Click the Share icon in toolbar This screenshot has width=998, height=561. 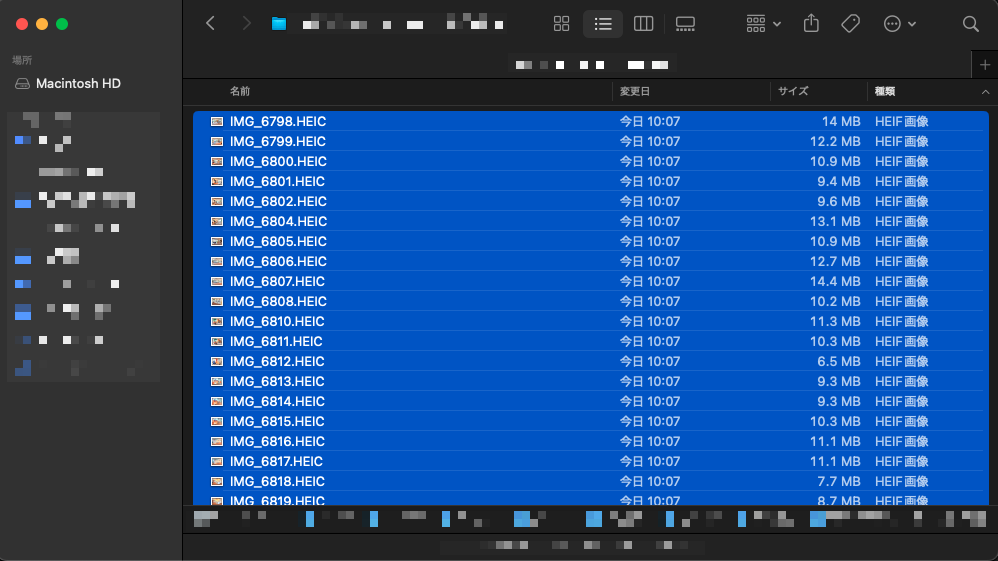coord(812,24)
